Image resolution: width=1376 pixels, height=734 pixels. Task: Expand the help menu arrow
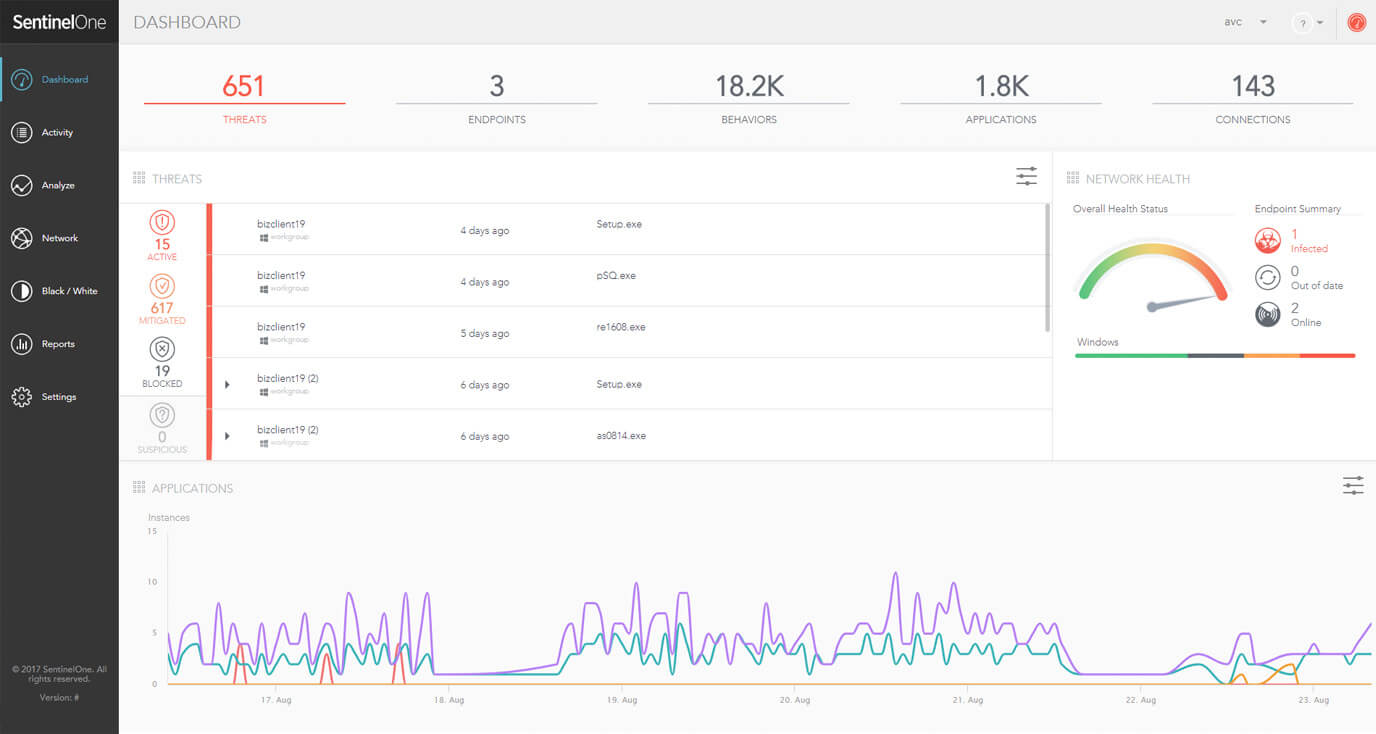point(1320,23)
